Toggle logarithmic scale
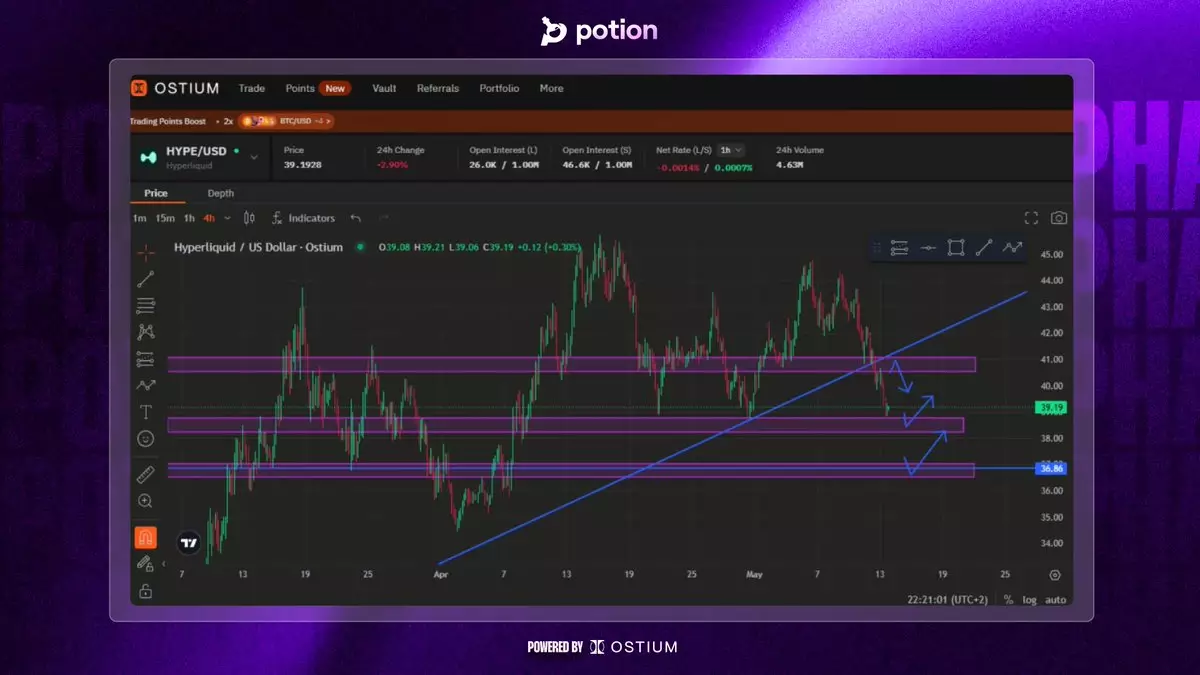Viewport: 1200px width, 675px height. (1030, 600)
